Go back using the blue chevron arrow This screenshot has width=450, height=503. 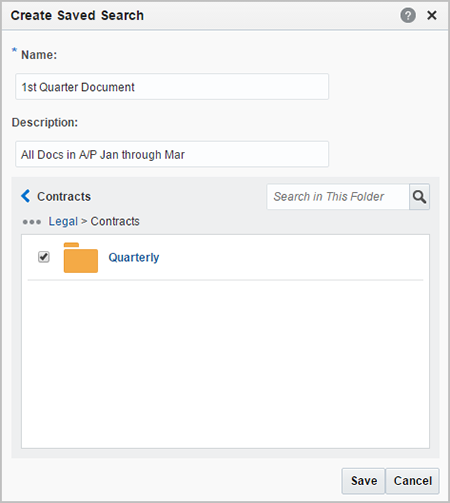(x=25, y=196)
